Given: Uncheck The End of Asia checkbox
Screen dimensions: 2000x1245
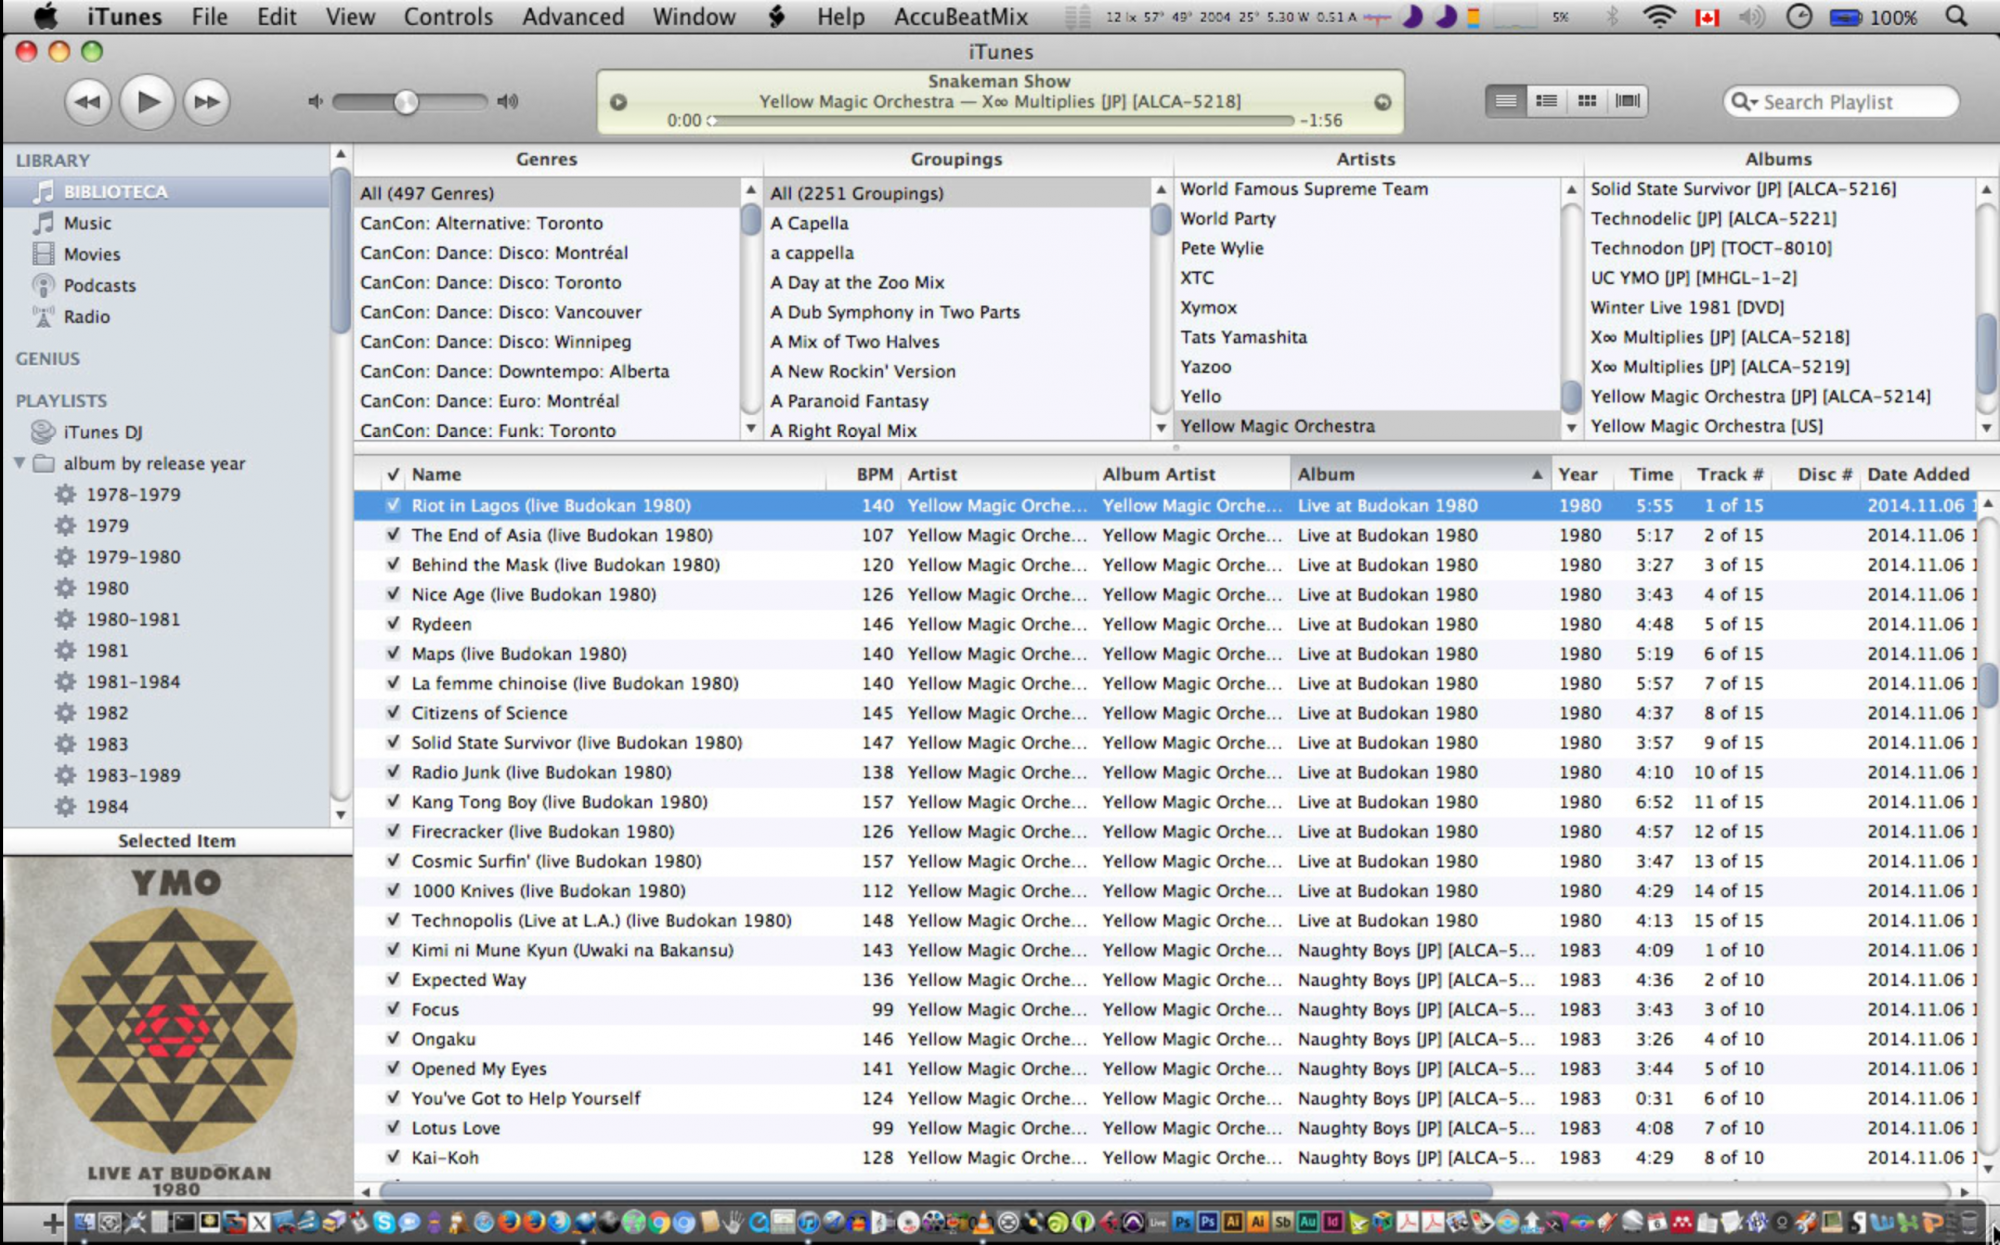Looking at the screenshot, I should point(393,535).
